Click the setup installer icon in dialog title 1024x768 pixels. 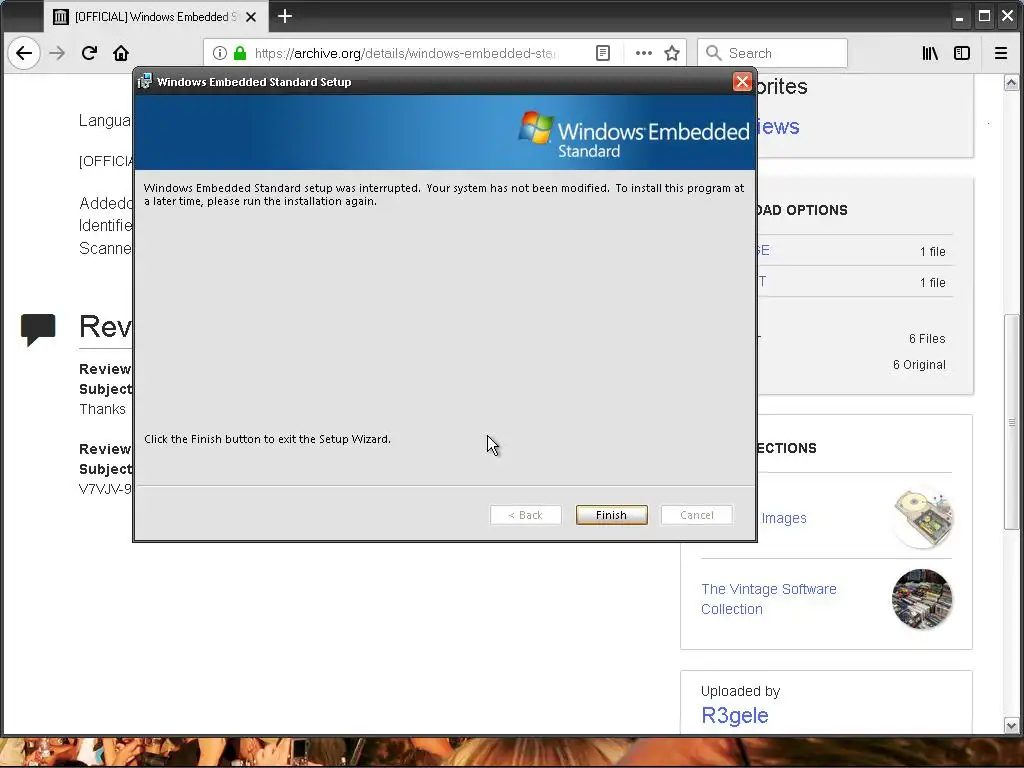click(x=144, y=82)
